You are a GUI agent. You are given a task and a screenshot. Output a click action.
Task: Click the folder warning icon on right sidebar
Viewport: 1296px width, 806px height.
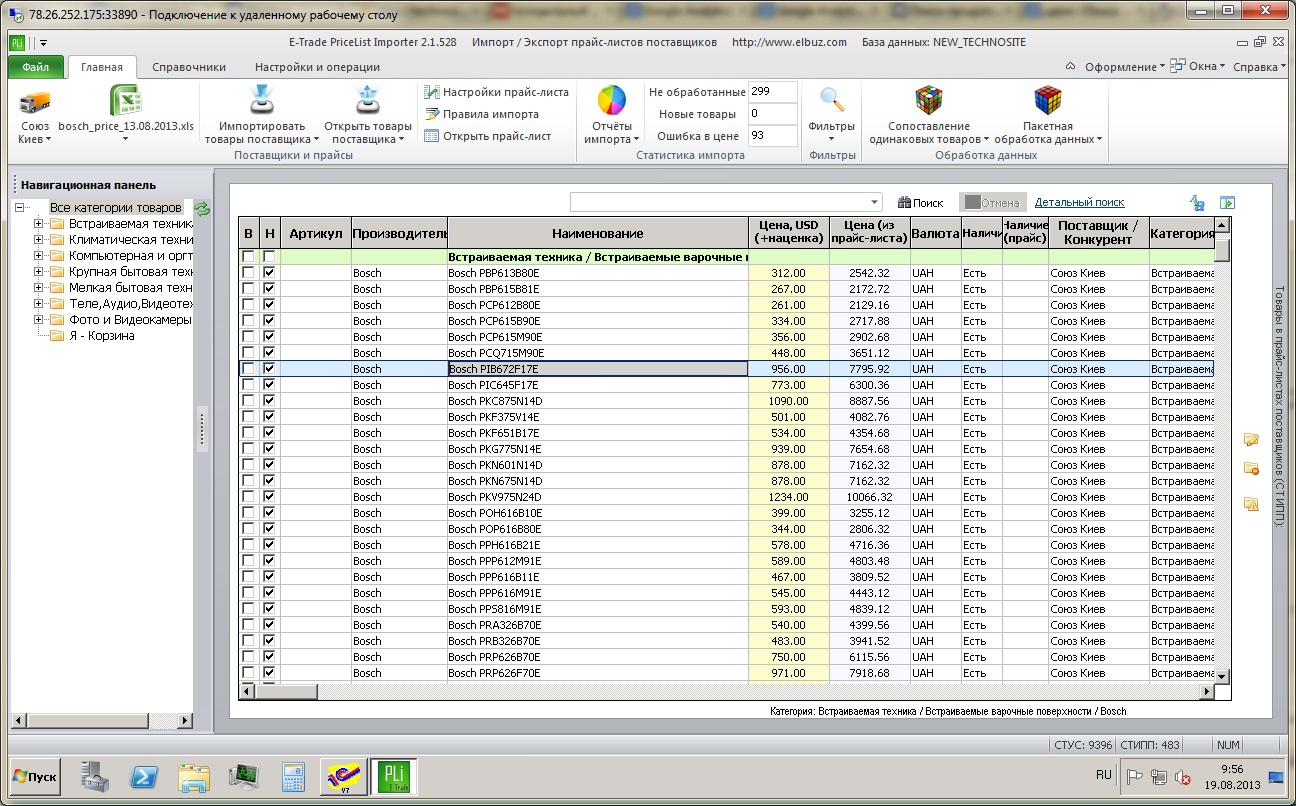pos(1250,503)
